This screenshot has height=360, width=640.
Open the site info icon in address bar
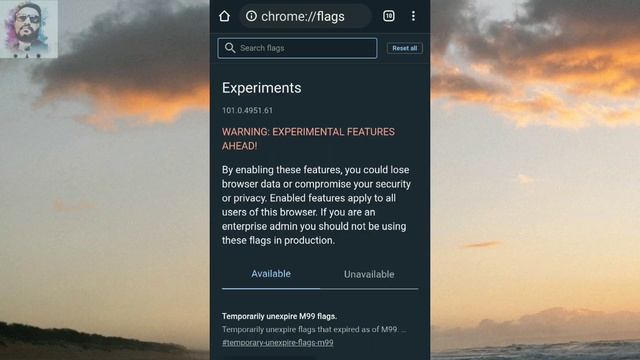(251, 16)
